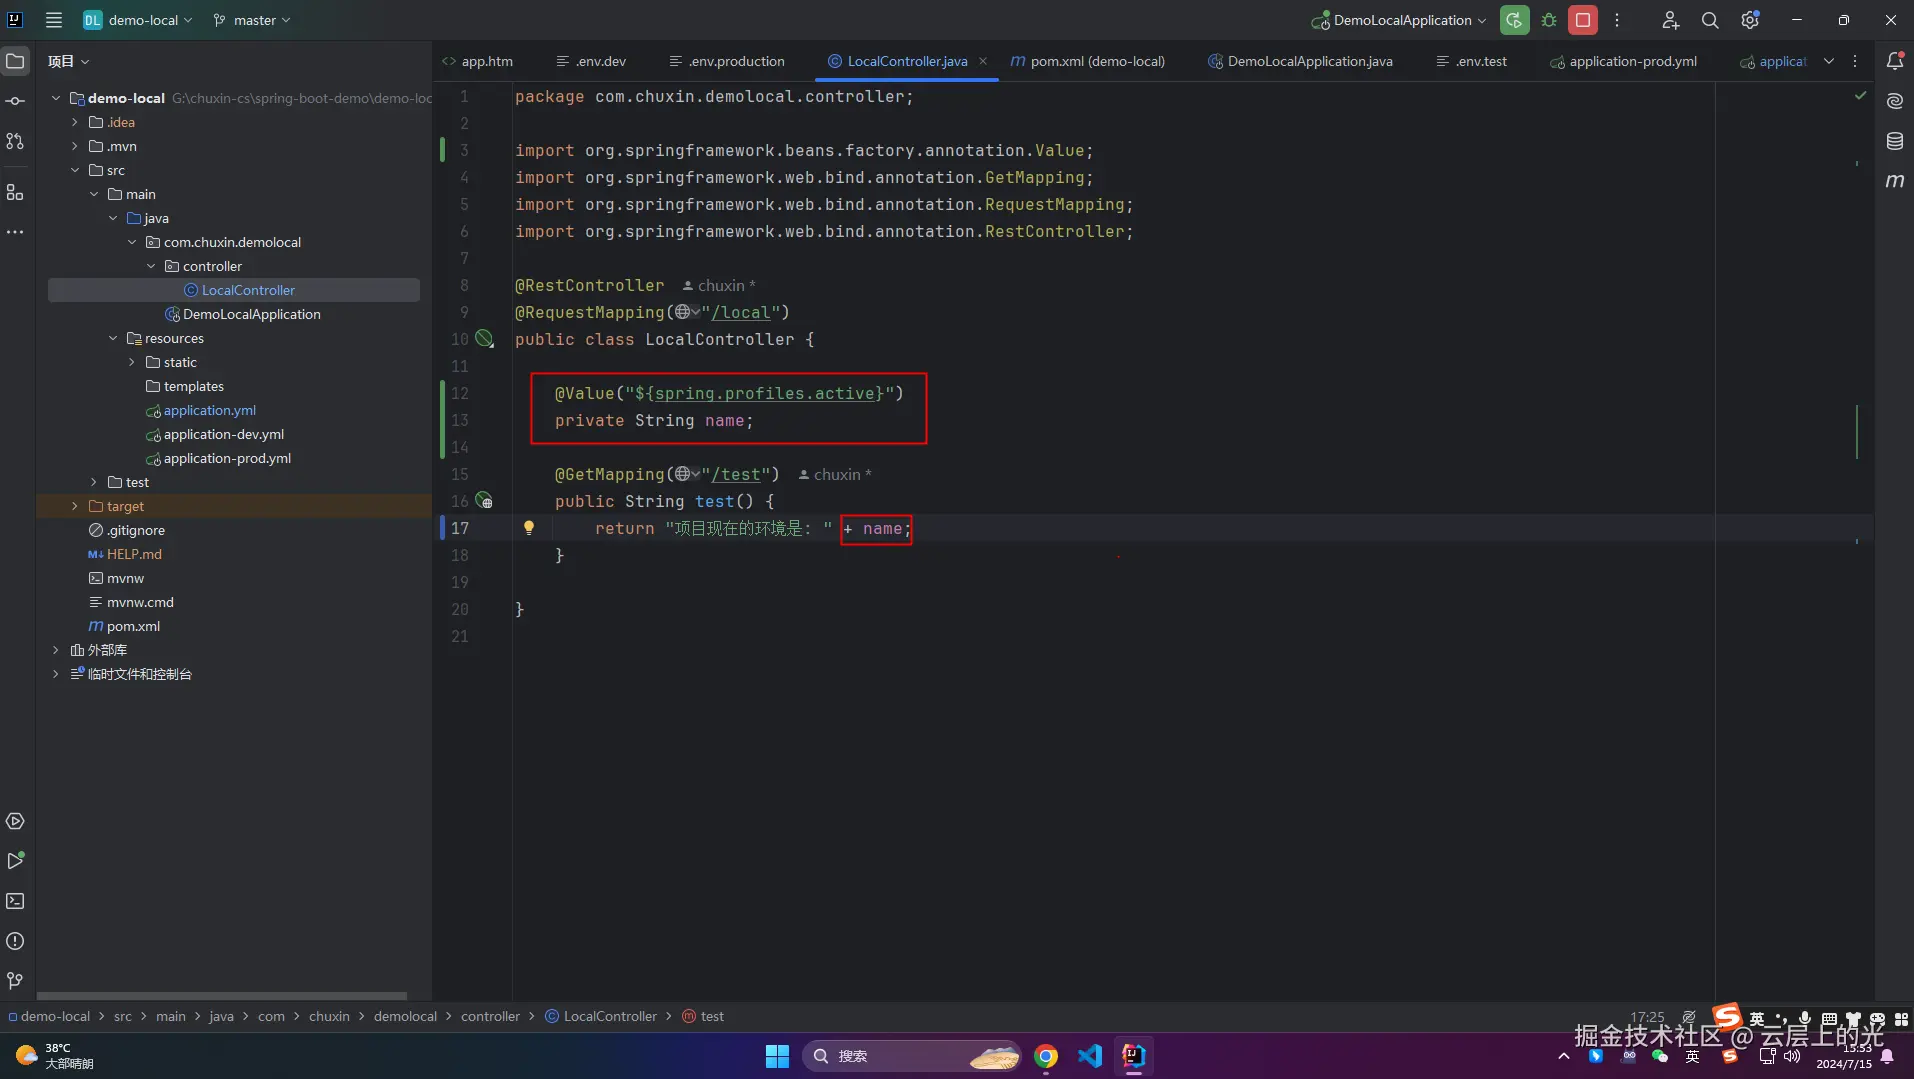Screen dimensions: 1914x1079
Task: Open the Structure tool window
Action: (15, 192)
